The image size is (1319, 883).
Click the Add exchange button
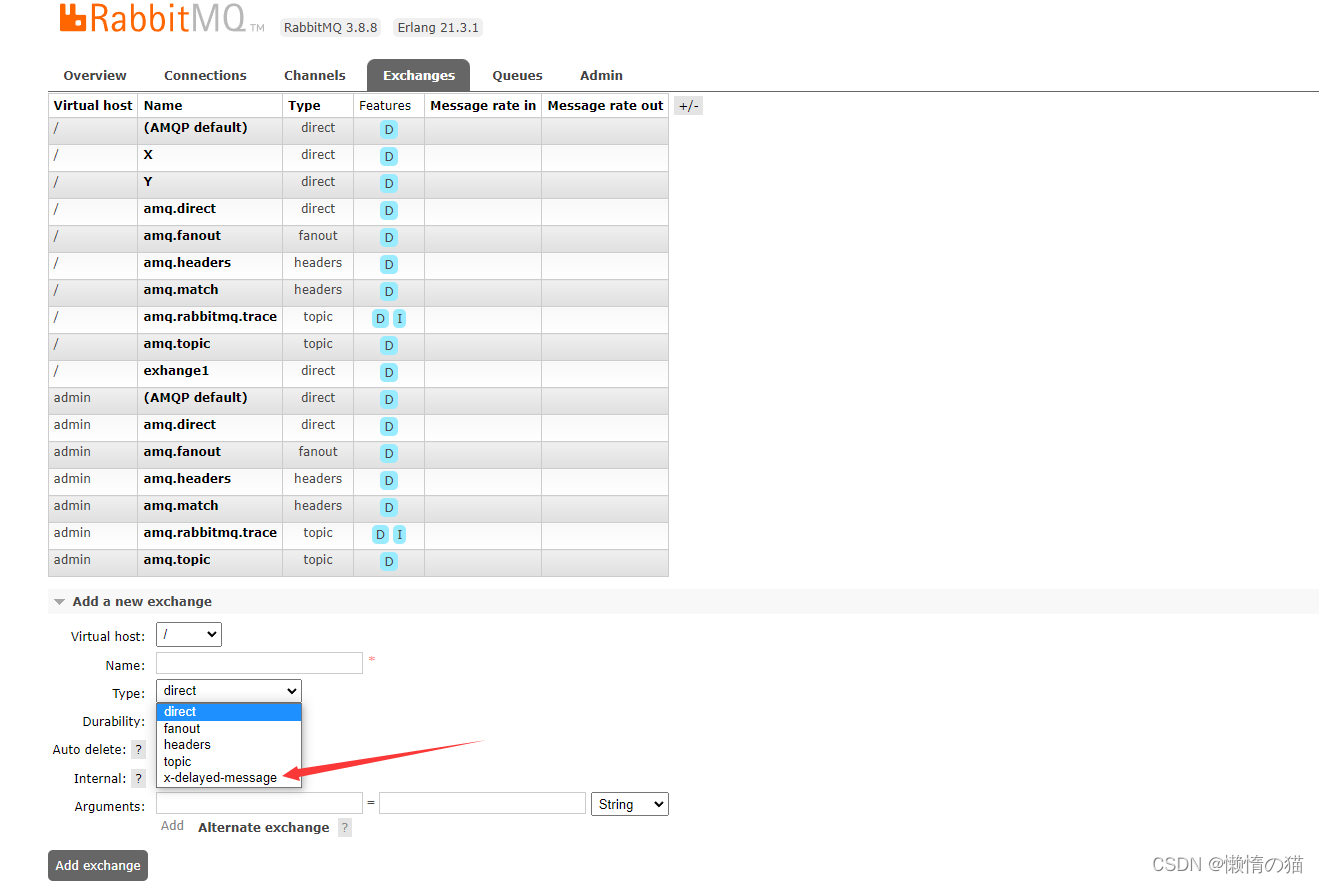pos(98,865)
